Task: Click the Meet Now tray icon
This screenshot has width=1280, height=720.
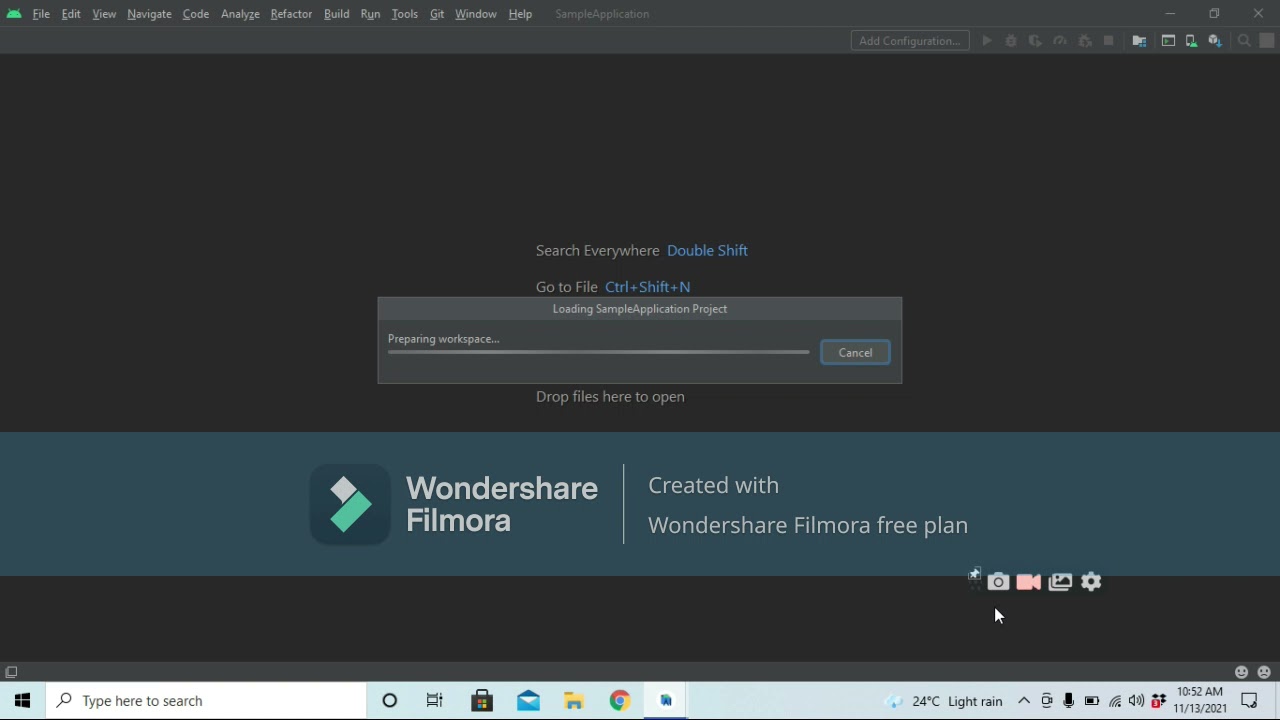Action: coord(1047,701)
